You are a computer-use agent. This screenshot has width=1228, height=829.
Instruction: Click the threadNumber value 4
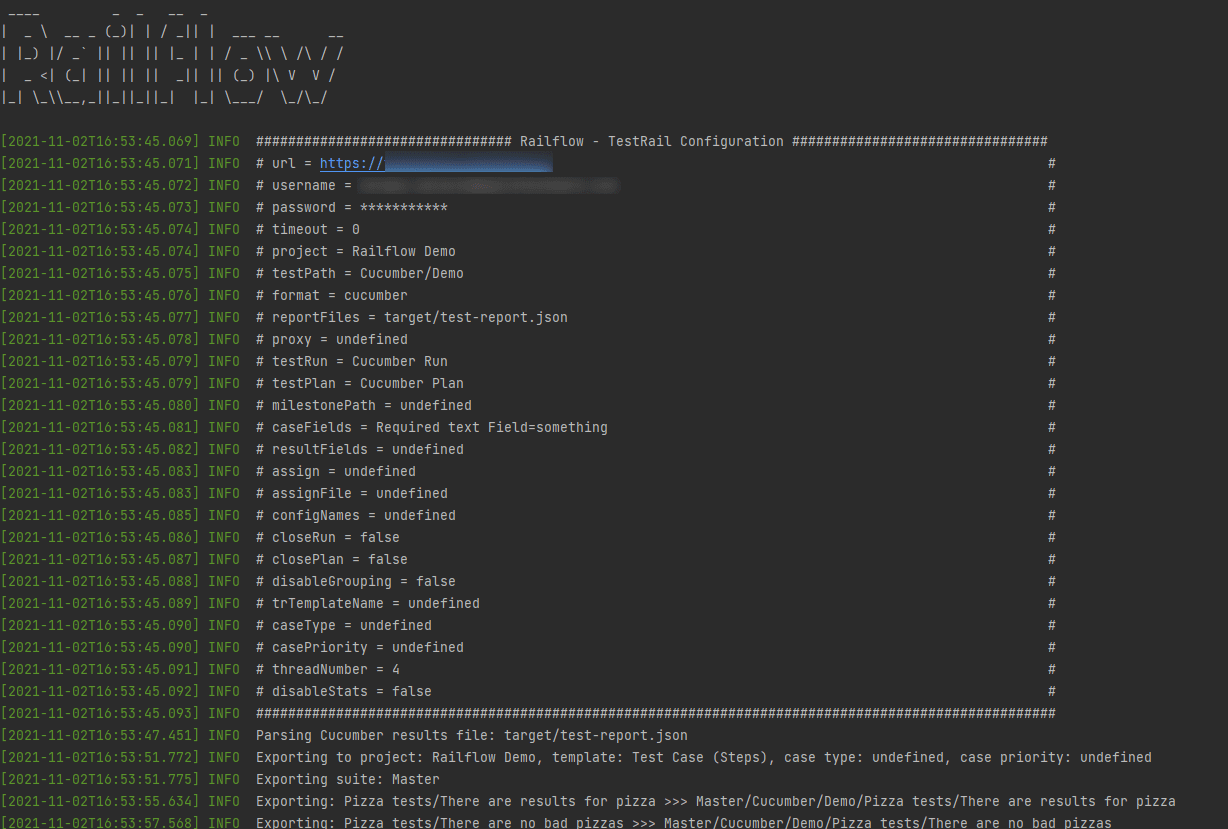click(x=396, y=669)
